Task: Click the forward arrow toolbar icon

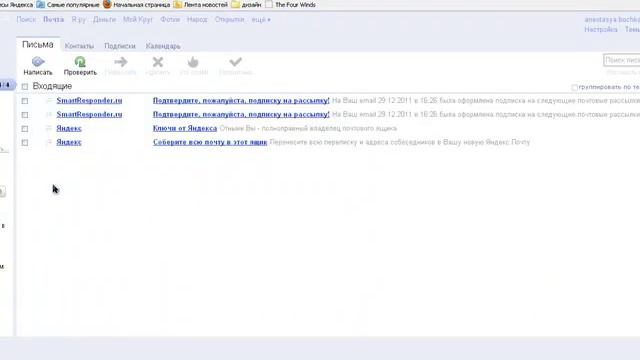Action: tap(120, 62)
